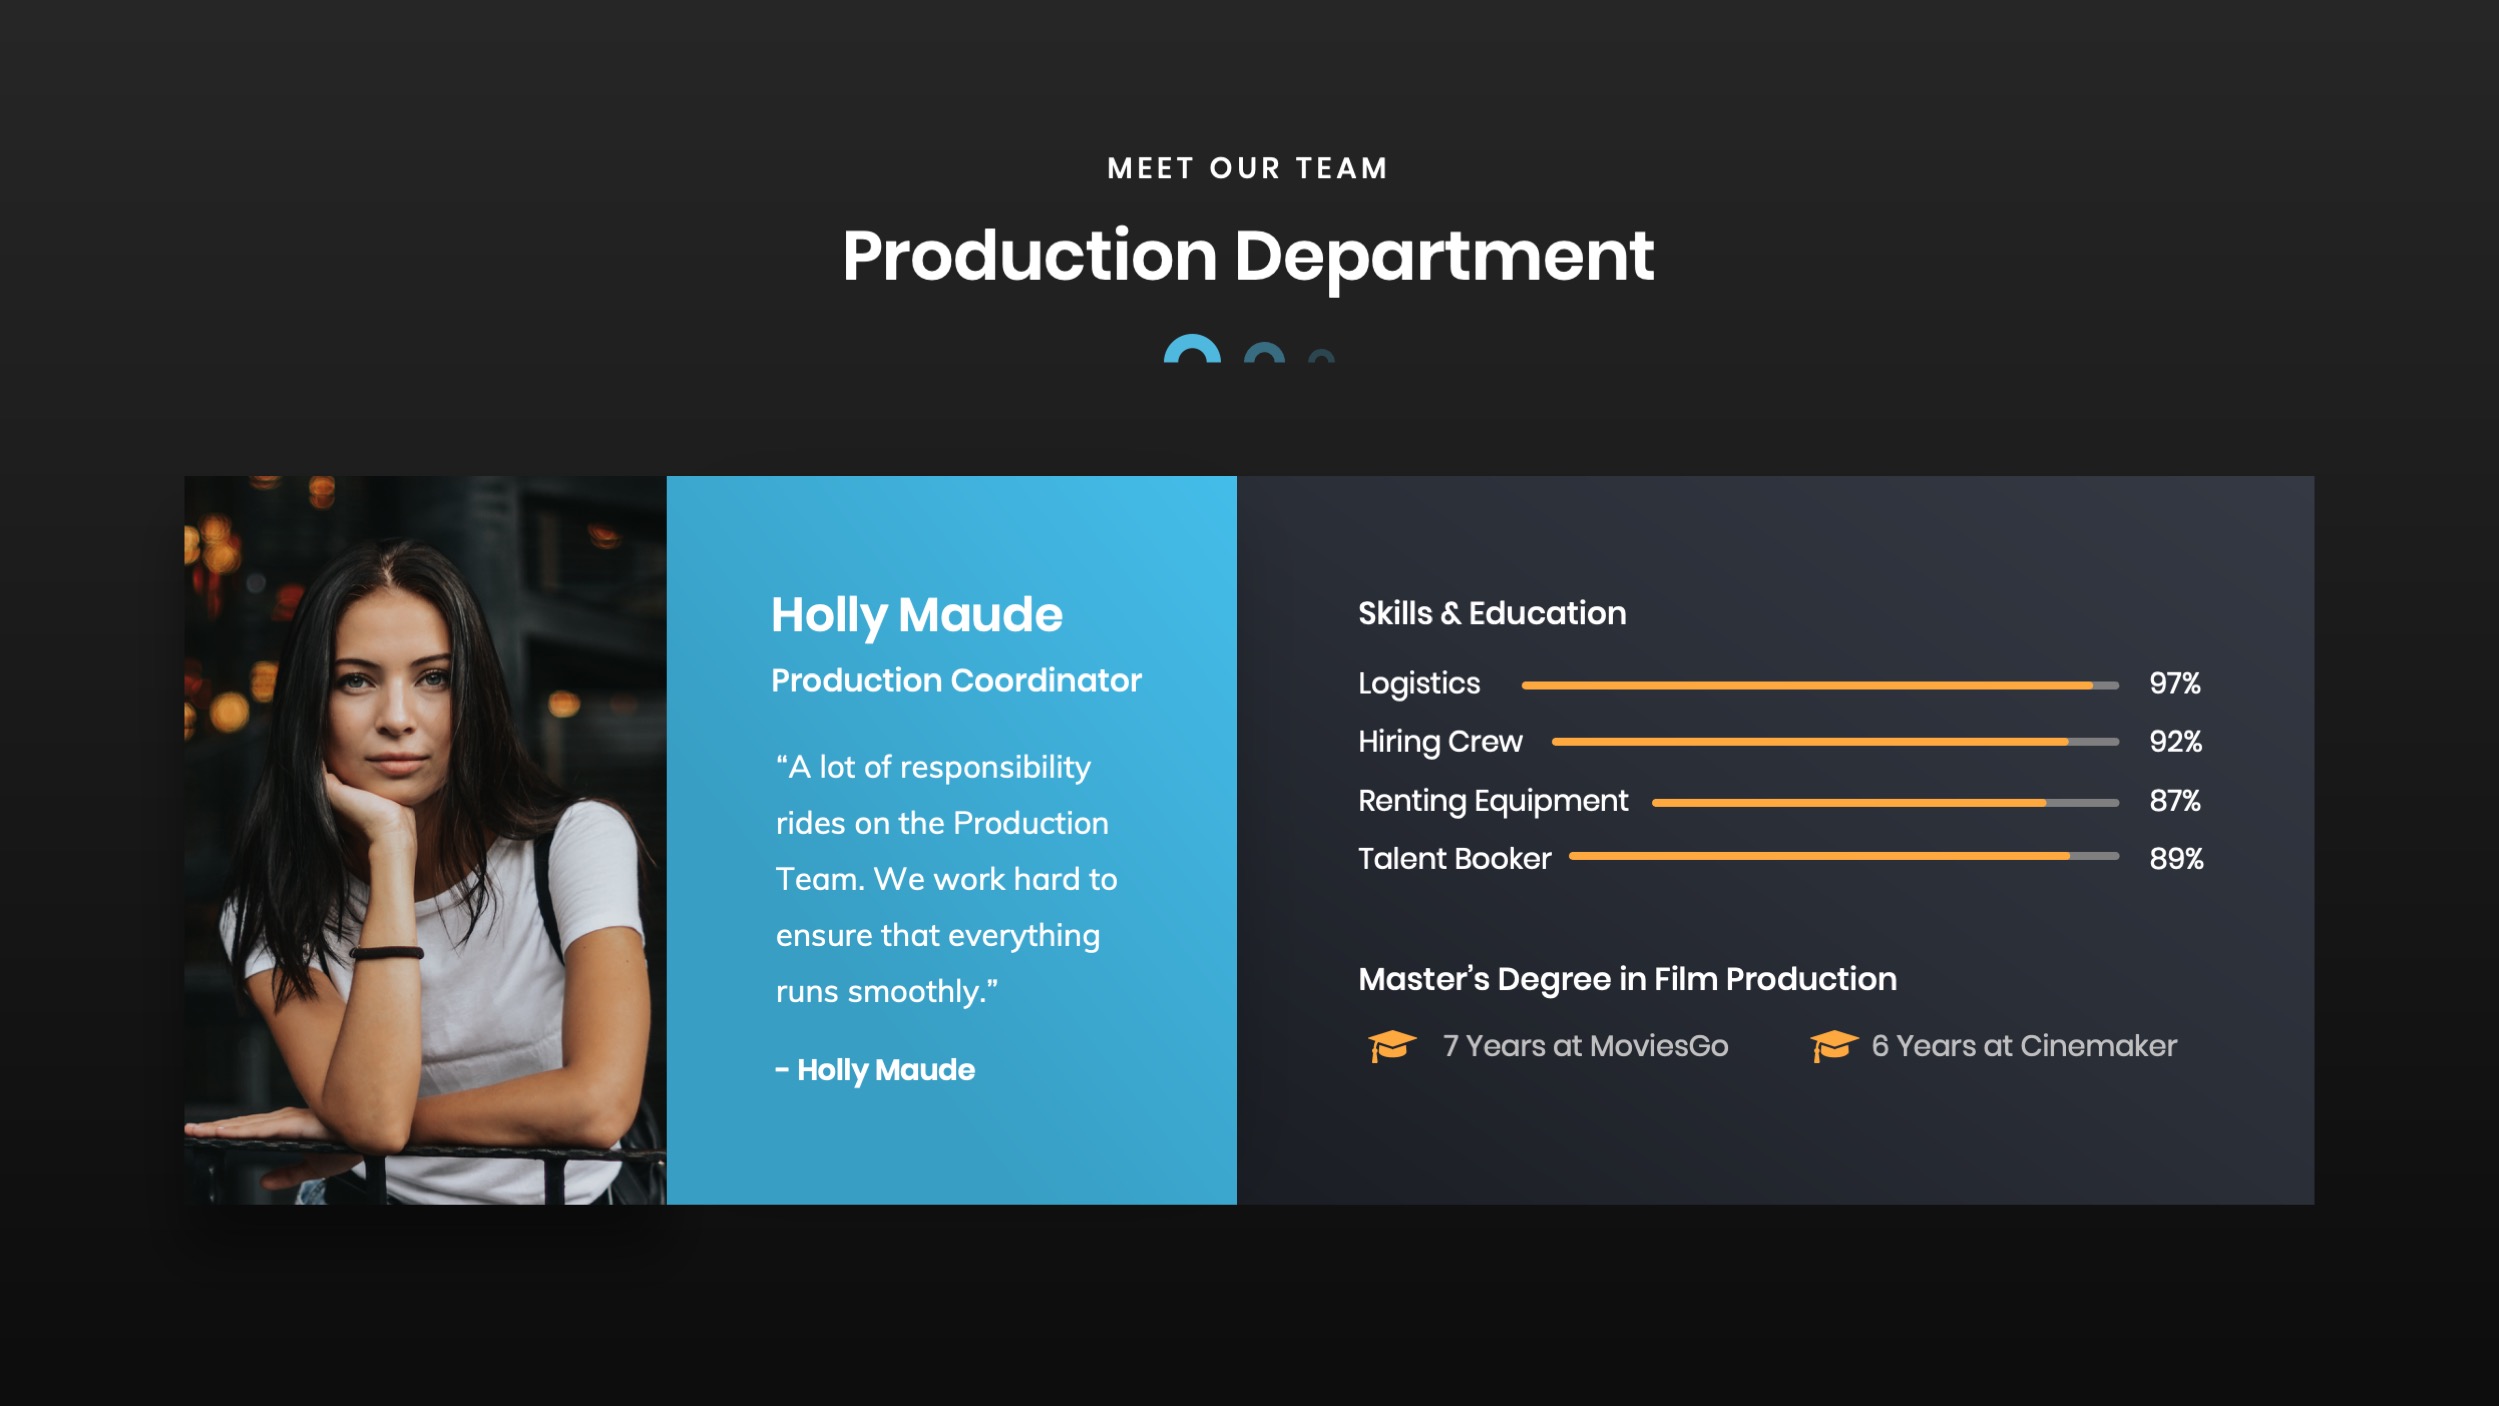Click the Hiring Crew percentage value 92%
This screenshot has width=2499, height=1406.
coord(2174,741)
